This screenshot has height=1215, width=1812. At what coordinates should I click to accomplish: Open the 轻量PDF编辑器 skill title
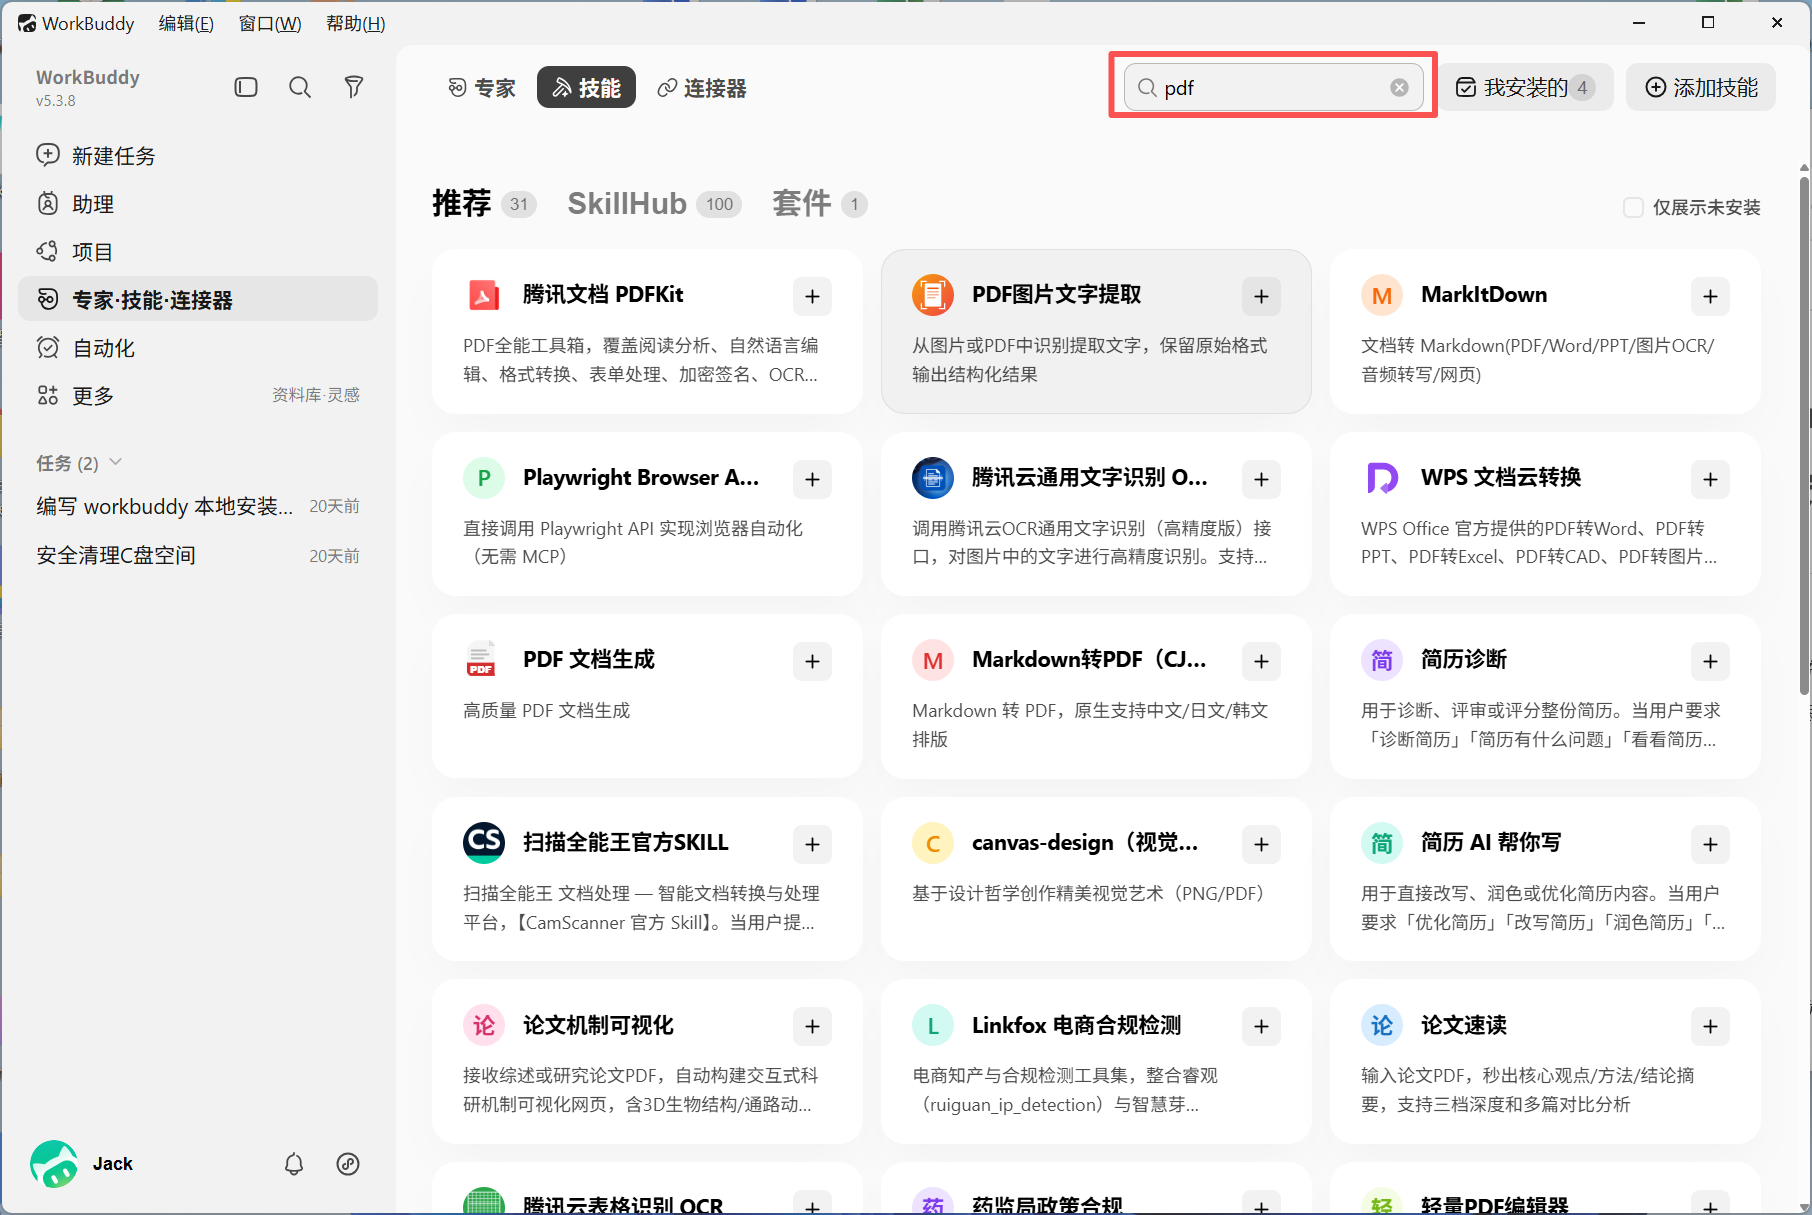pos(1495,1205)
